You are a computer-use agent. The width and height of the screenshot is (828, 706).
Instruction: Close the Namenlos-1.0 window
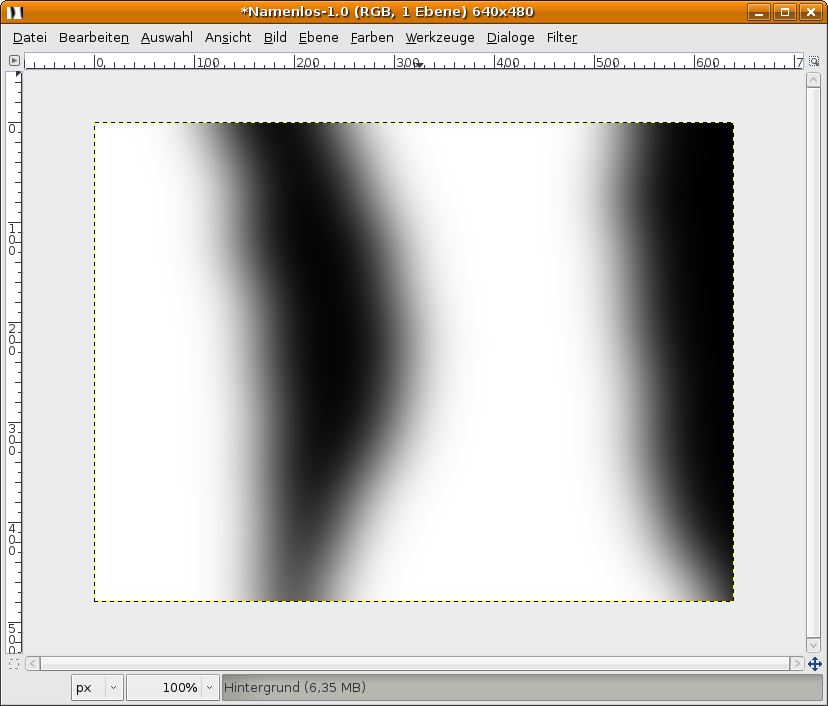811,12
